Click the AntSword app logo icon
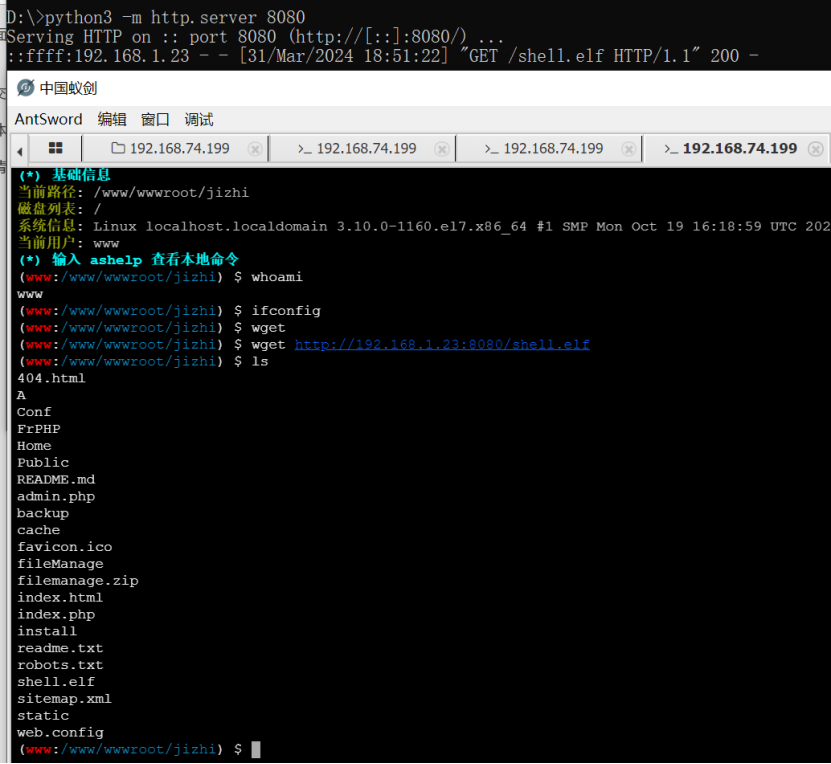 [x=25, y=88]
